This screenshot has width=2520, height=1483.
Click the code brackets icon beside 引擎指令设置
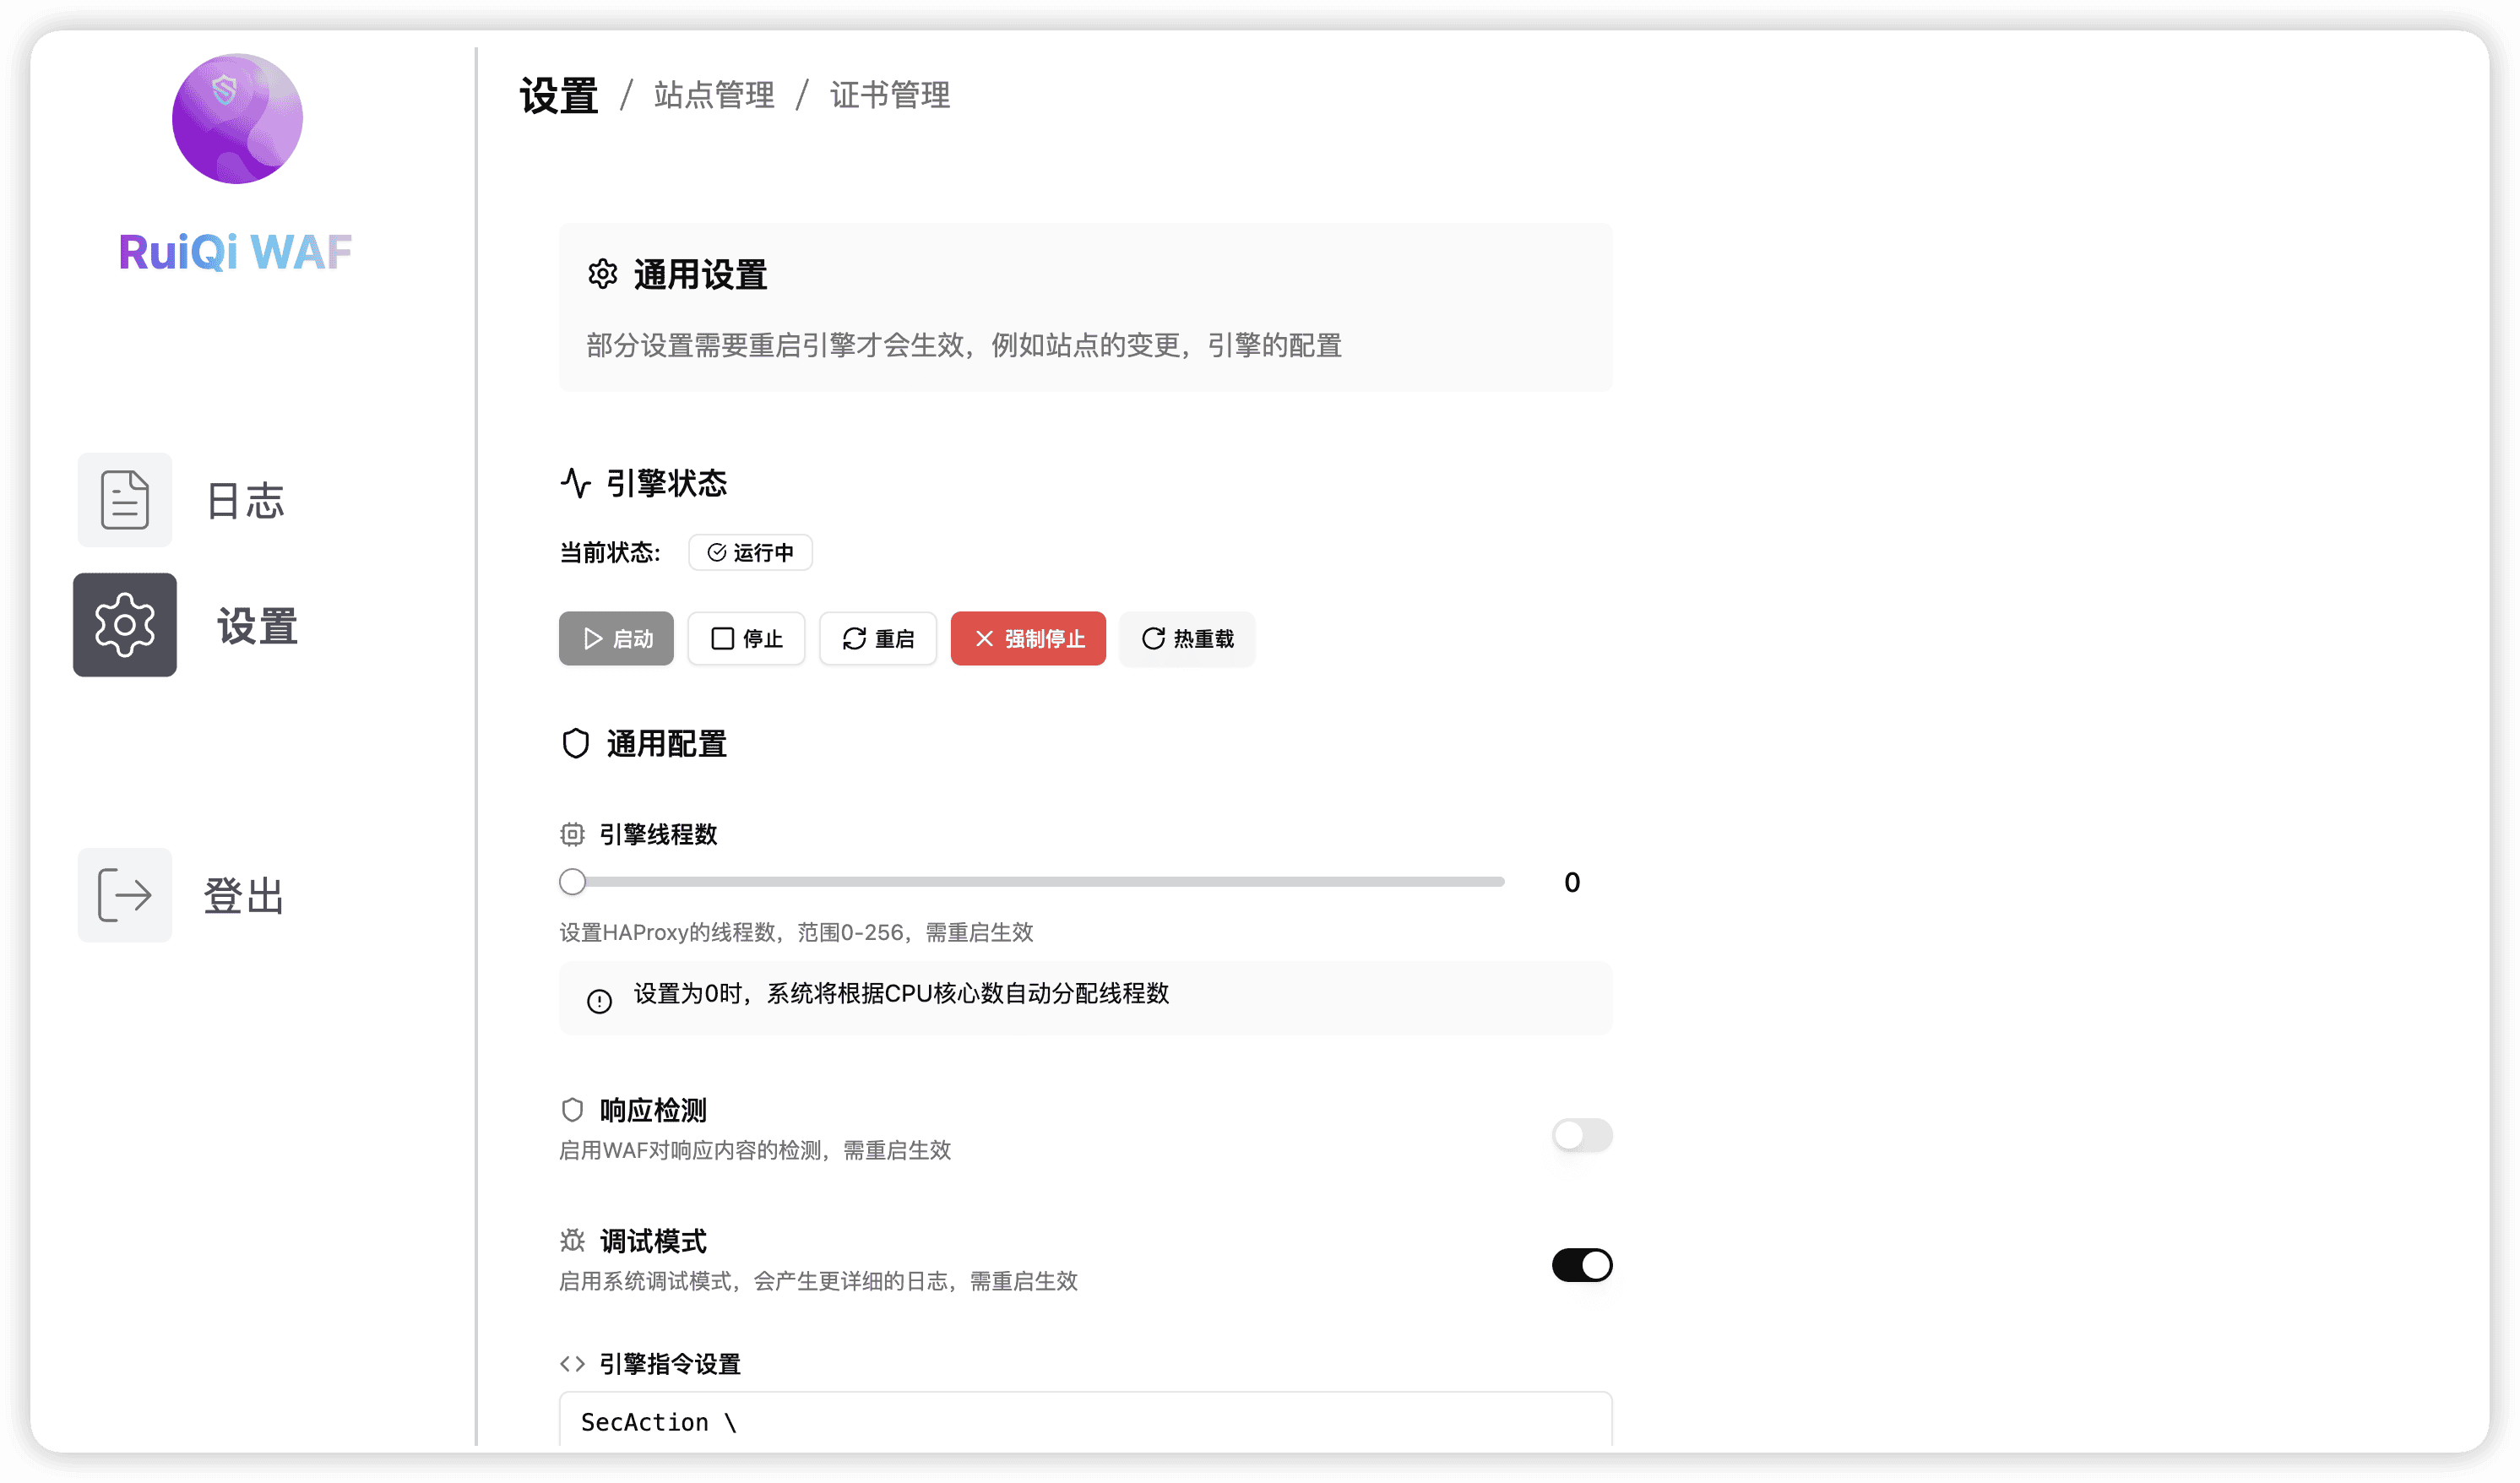pyautogui.click(x=572, y=1364)
